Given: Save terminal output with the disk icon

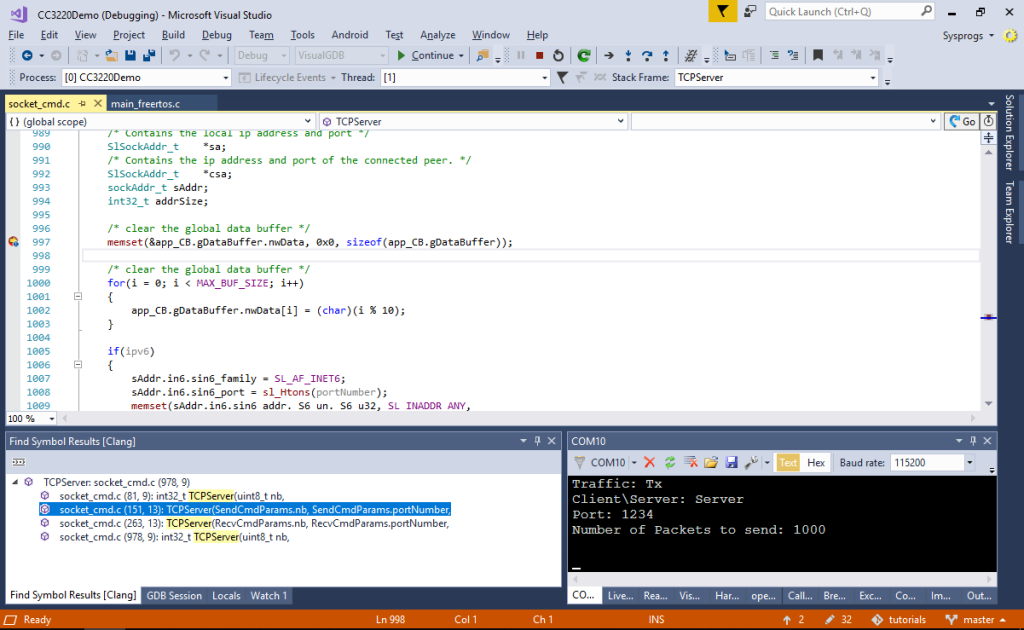Looking at the screenshot, I should click(732, 461).
